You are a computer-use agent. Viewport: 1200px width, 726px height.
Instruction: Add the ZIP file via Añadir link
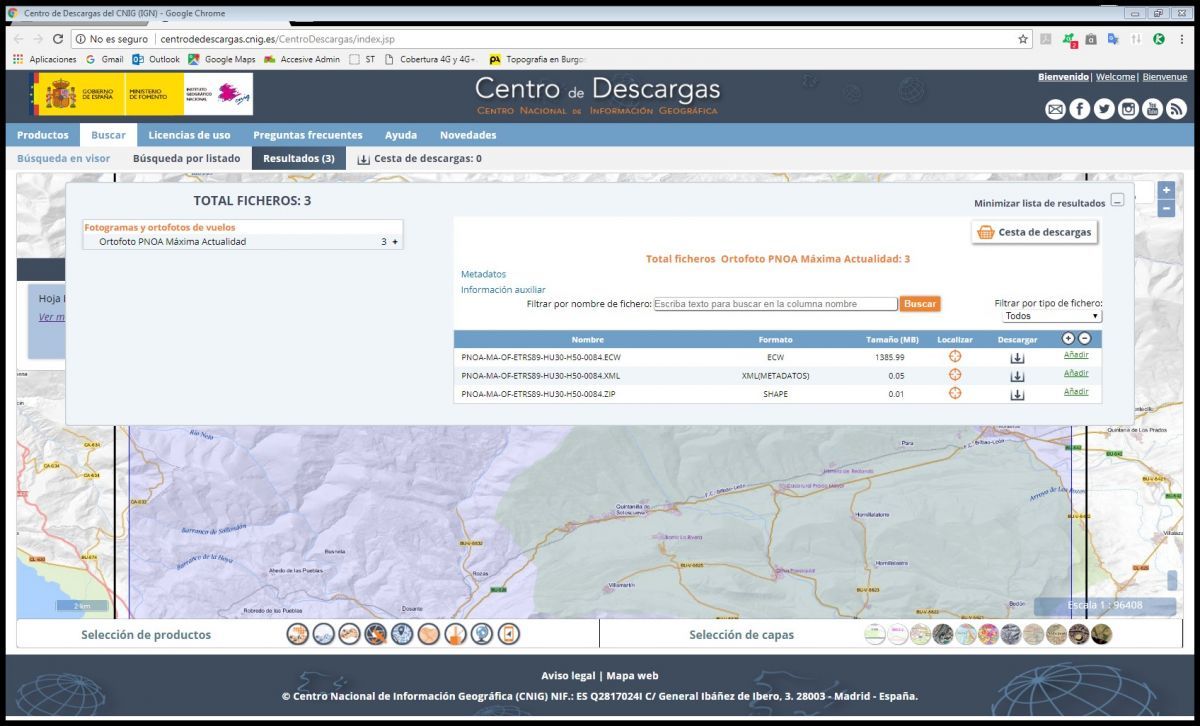point(1076,391)
